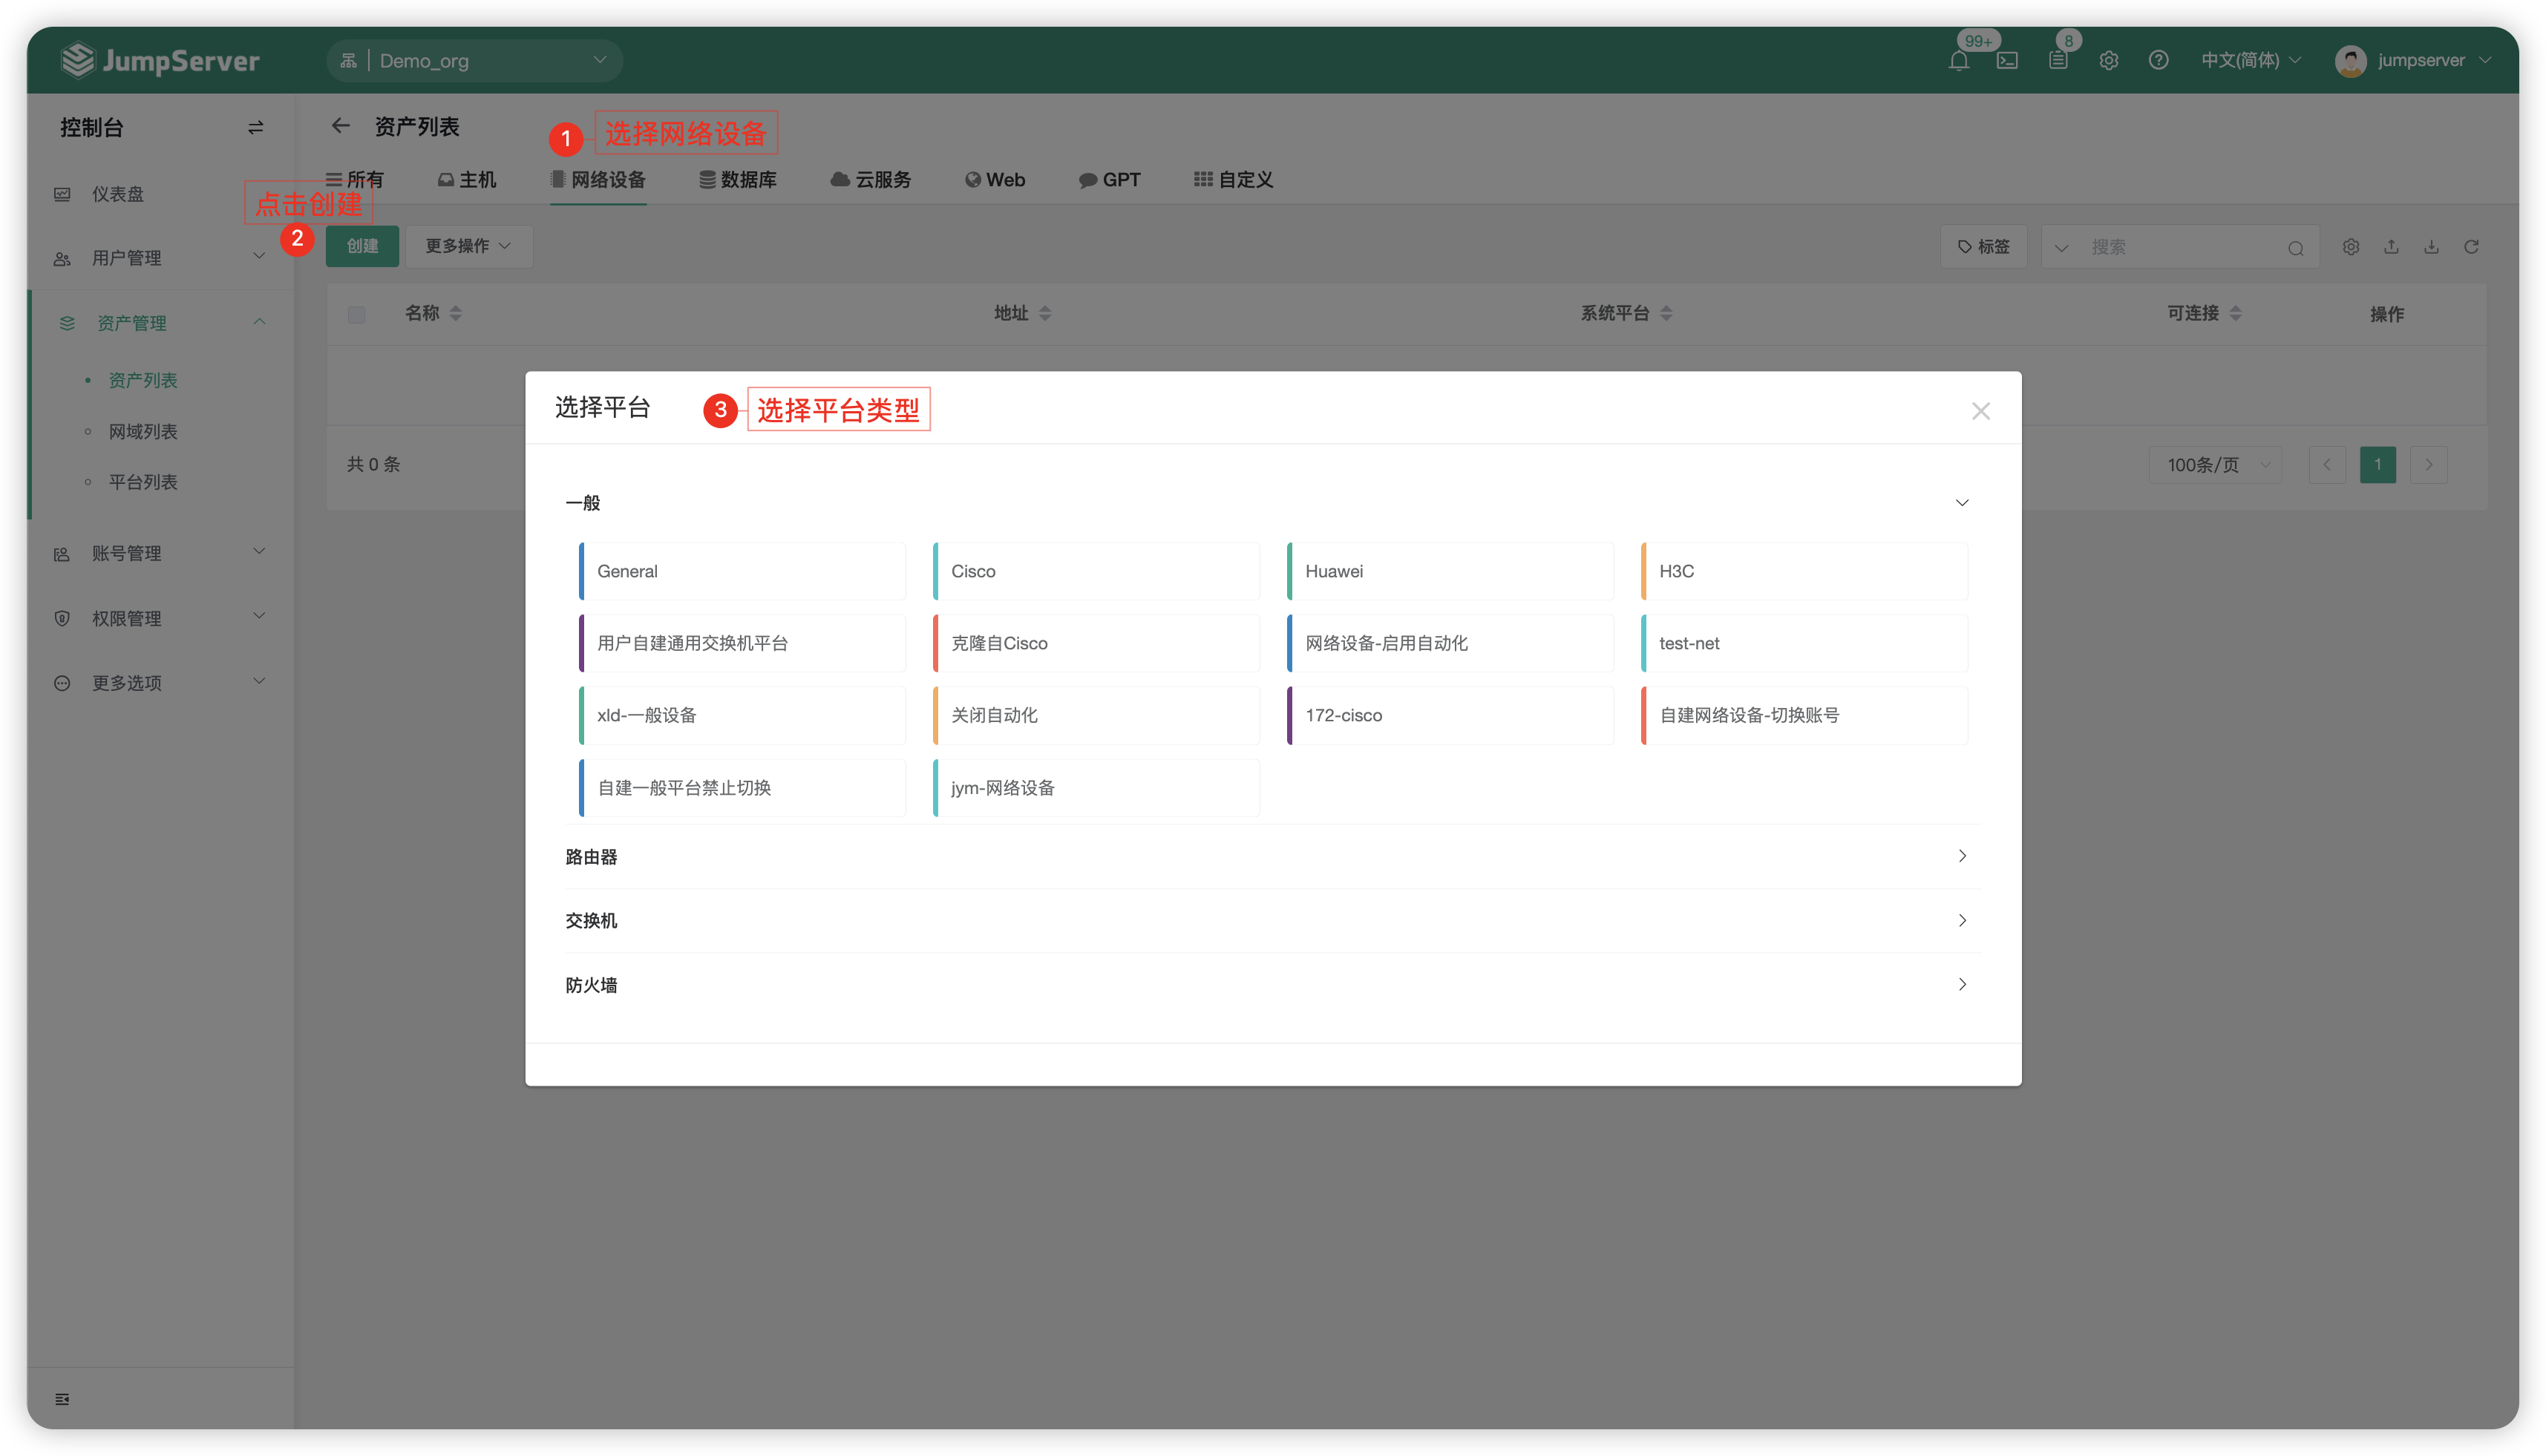Open the 更多操作 dropdown
The height and width of the screenshot is (1456, 2546).
(x=468, y=246)
